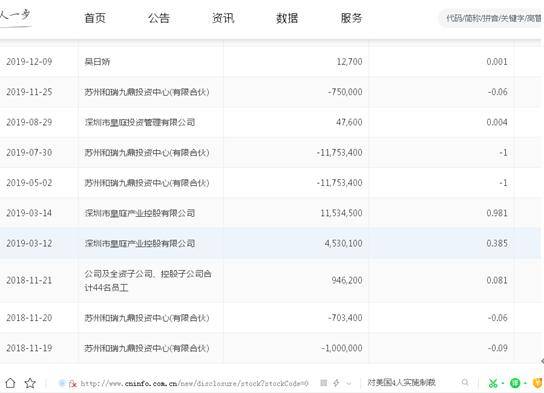The image size is (544, 393).
Task: Click the lightning speed-mode icon
Action: point(336,383)
